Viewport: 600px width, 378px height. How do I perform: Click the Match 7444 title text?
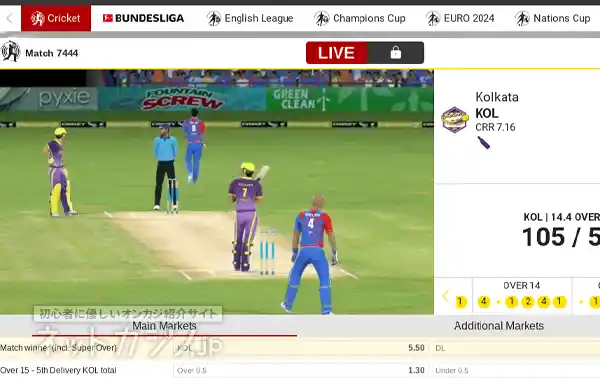click(x=52, y=53)
